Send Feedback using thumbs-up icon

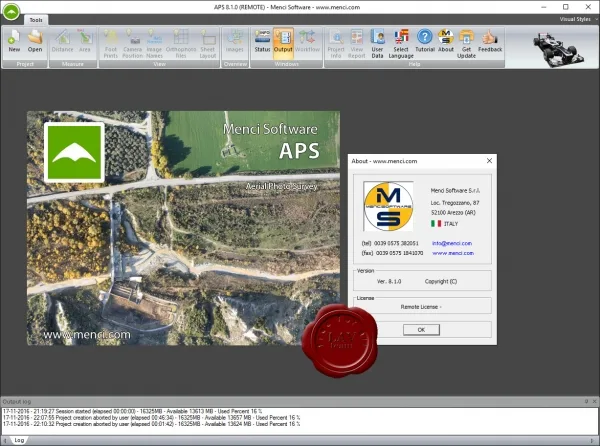(490, 41)
